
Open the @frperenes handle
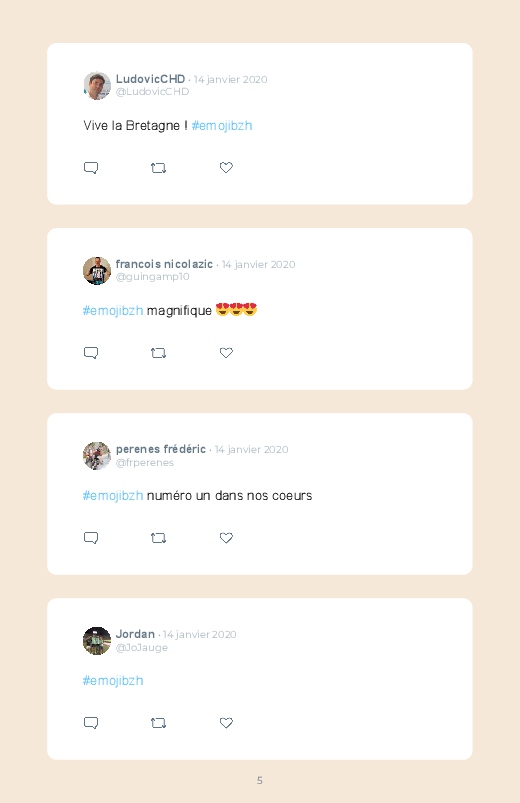(145, 462)
